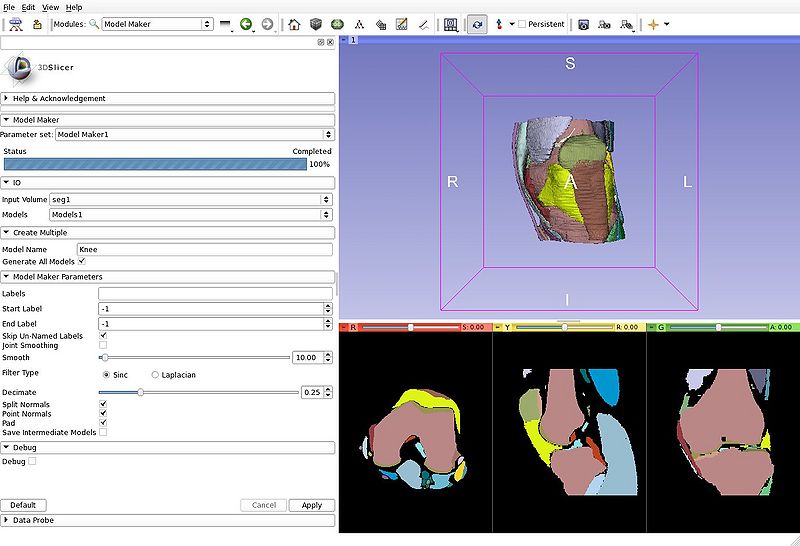Open the Modules selector dropdown
The width and height of the screenshot is (800, 546).
coord(158,24)
